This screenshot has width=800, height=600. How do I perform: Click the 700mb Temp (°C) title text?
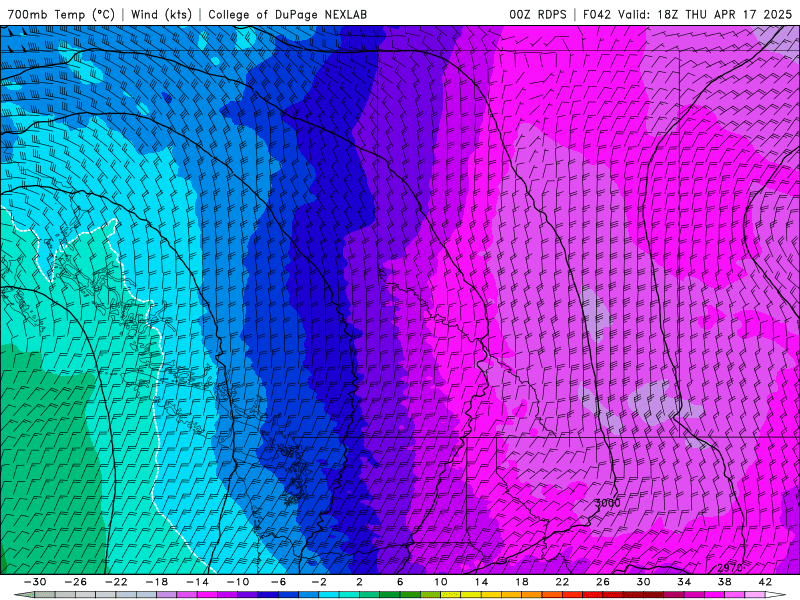click(61, 14)
